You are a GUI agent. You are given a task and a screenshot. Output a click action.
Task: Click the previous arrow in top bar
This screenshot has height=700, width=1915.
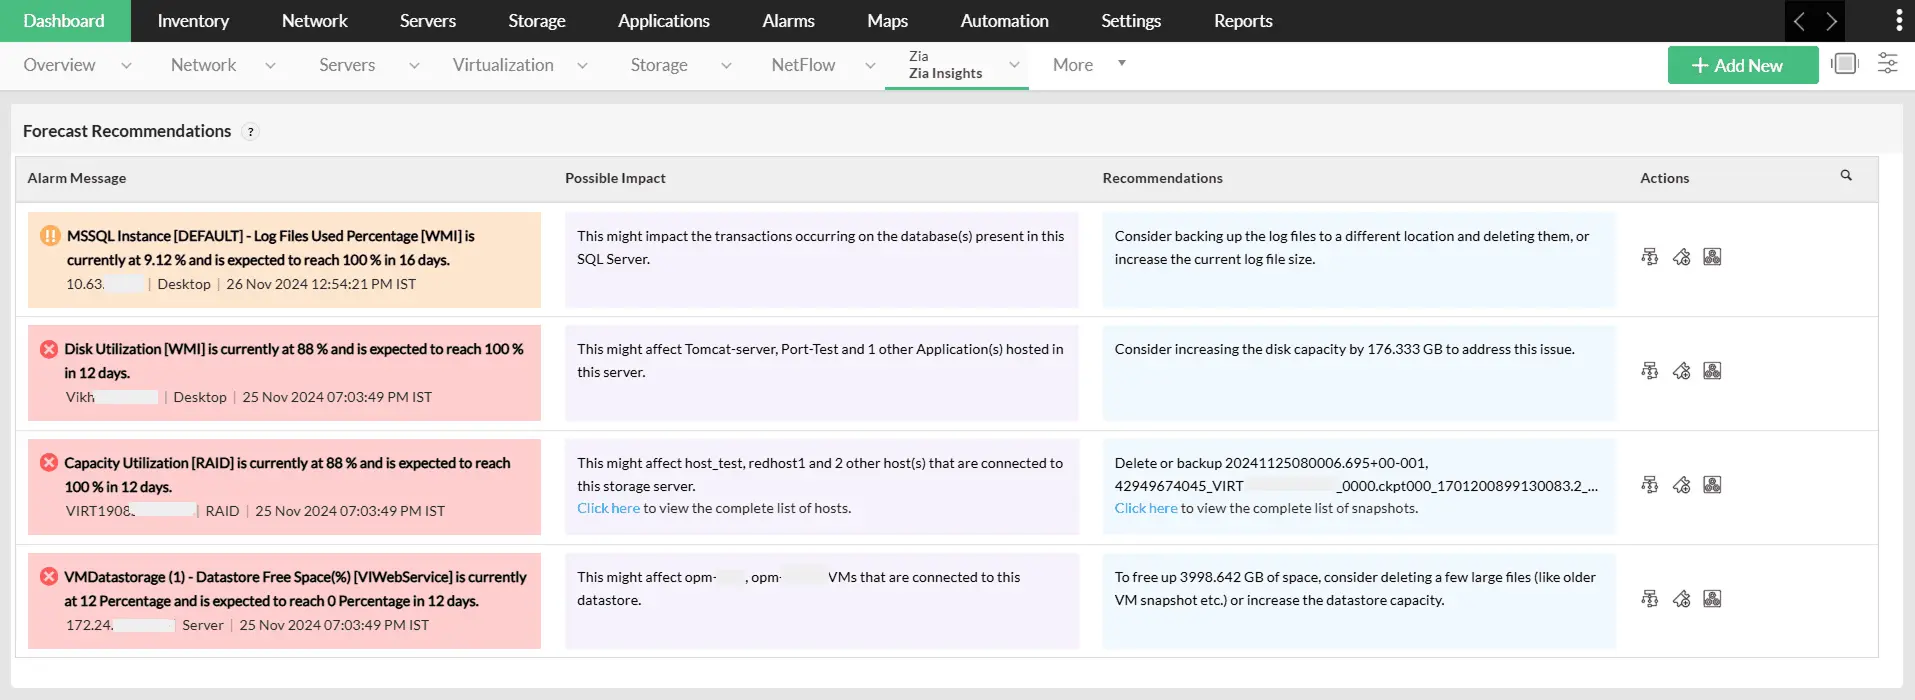[1799, 21]
